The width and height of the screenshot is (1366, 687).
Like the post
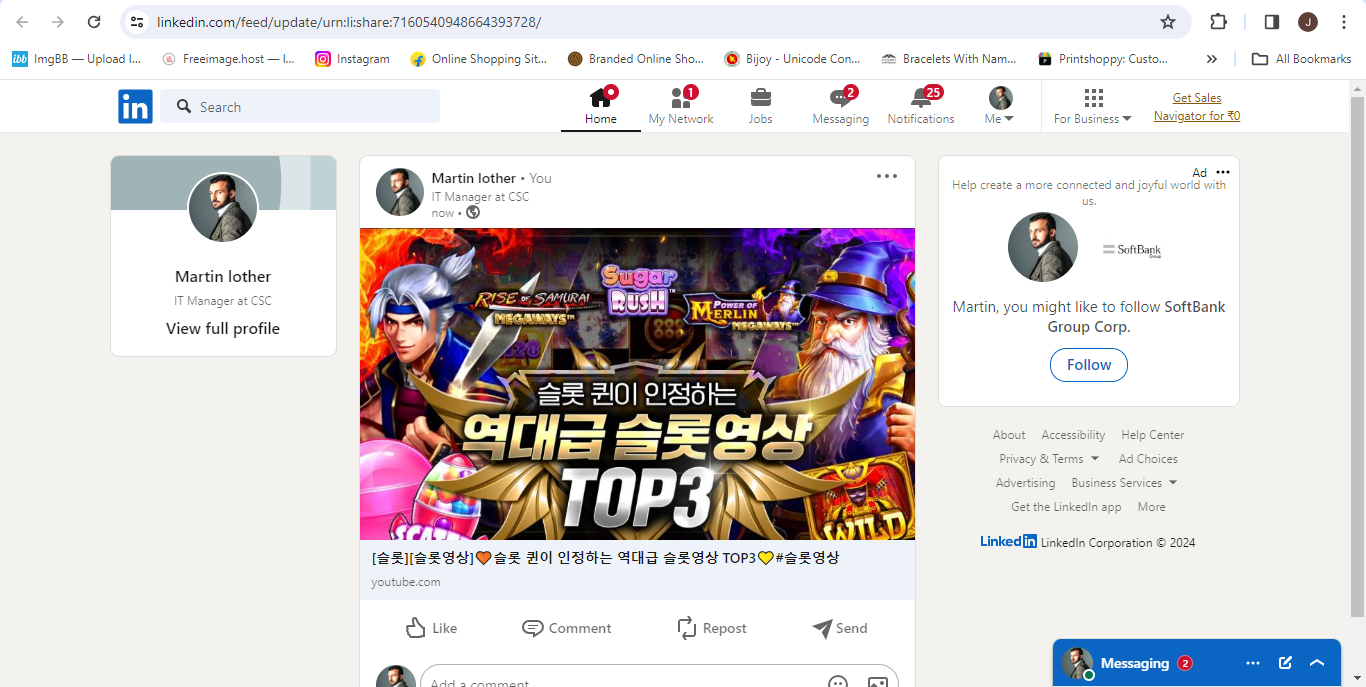click(x=431, y=628)
